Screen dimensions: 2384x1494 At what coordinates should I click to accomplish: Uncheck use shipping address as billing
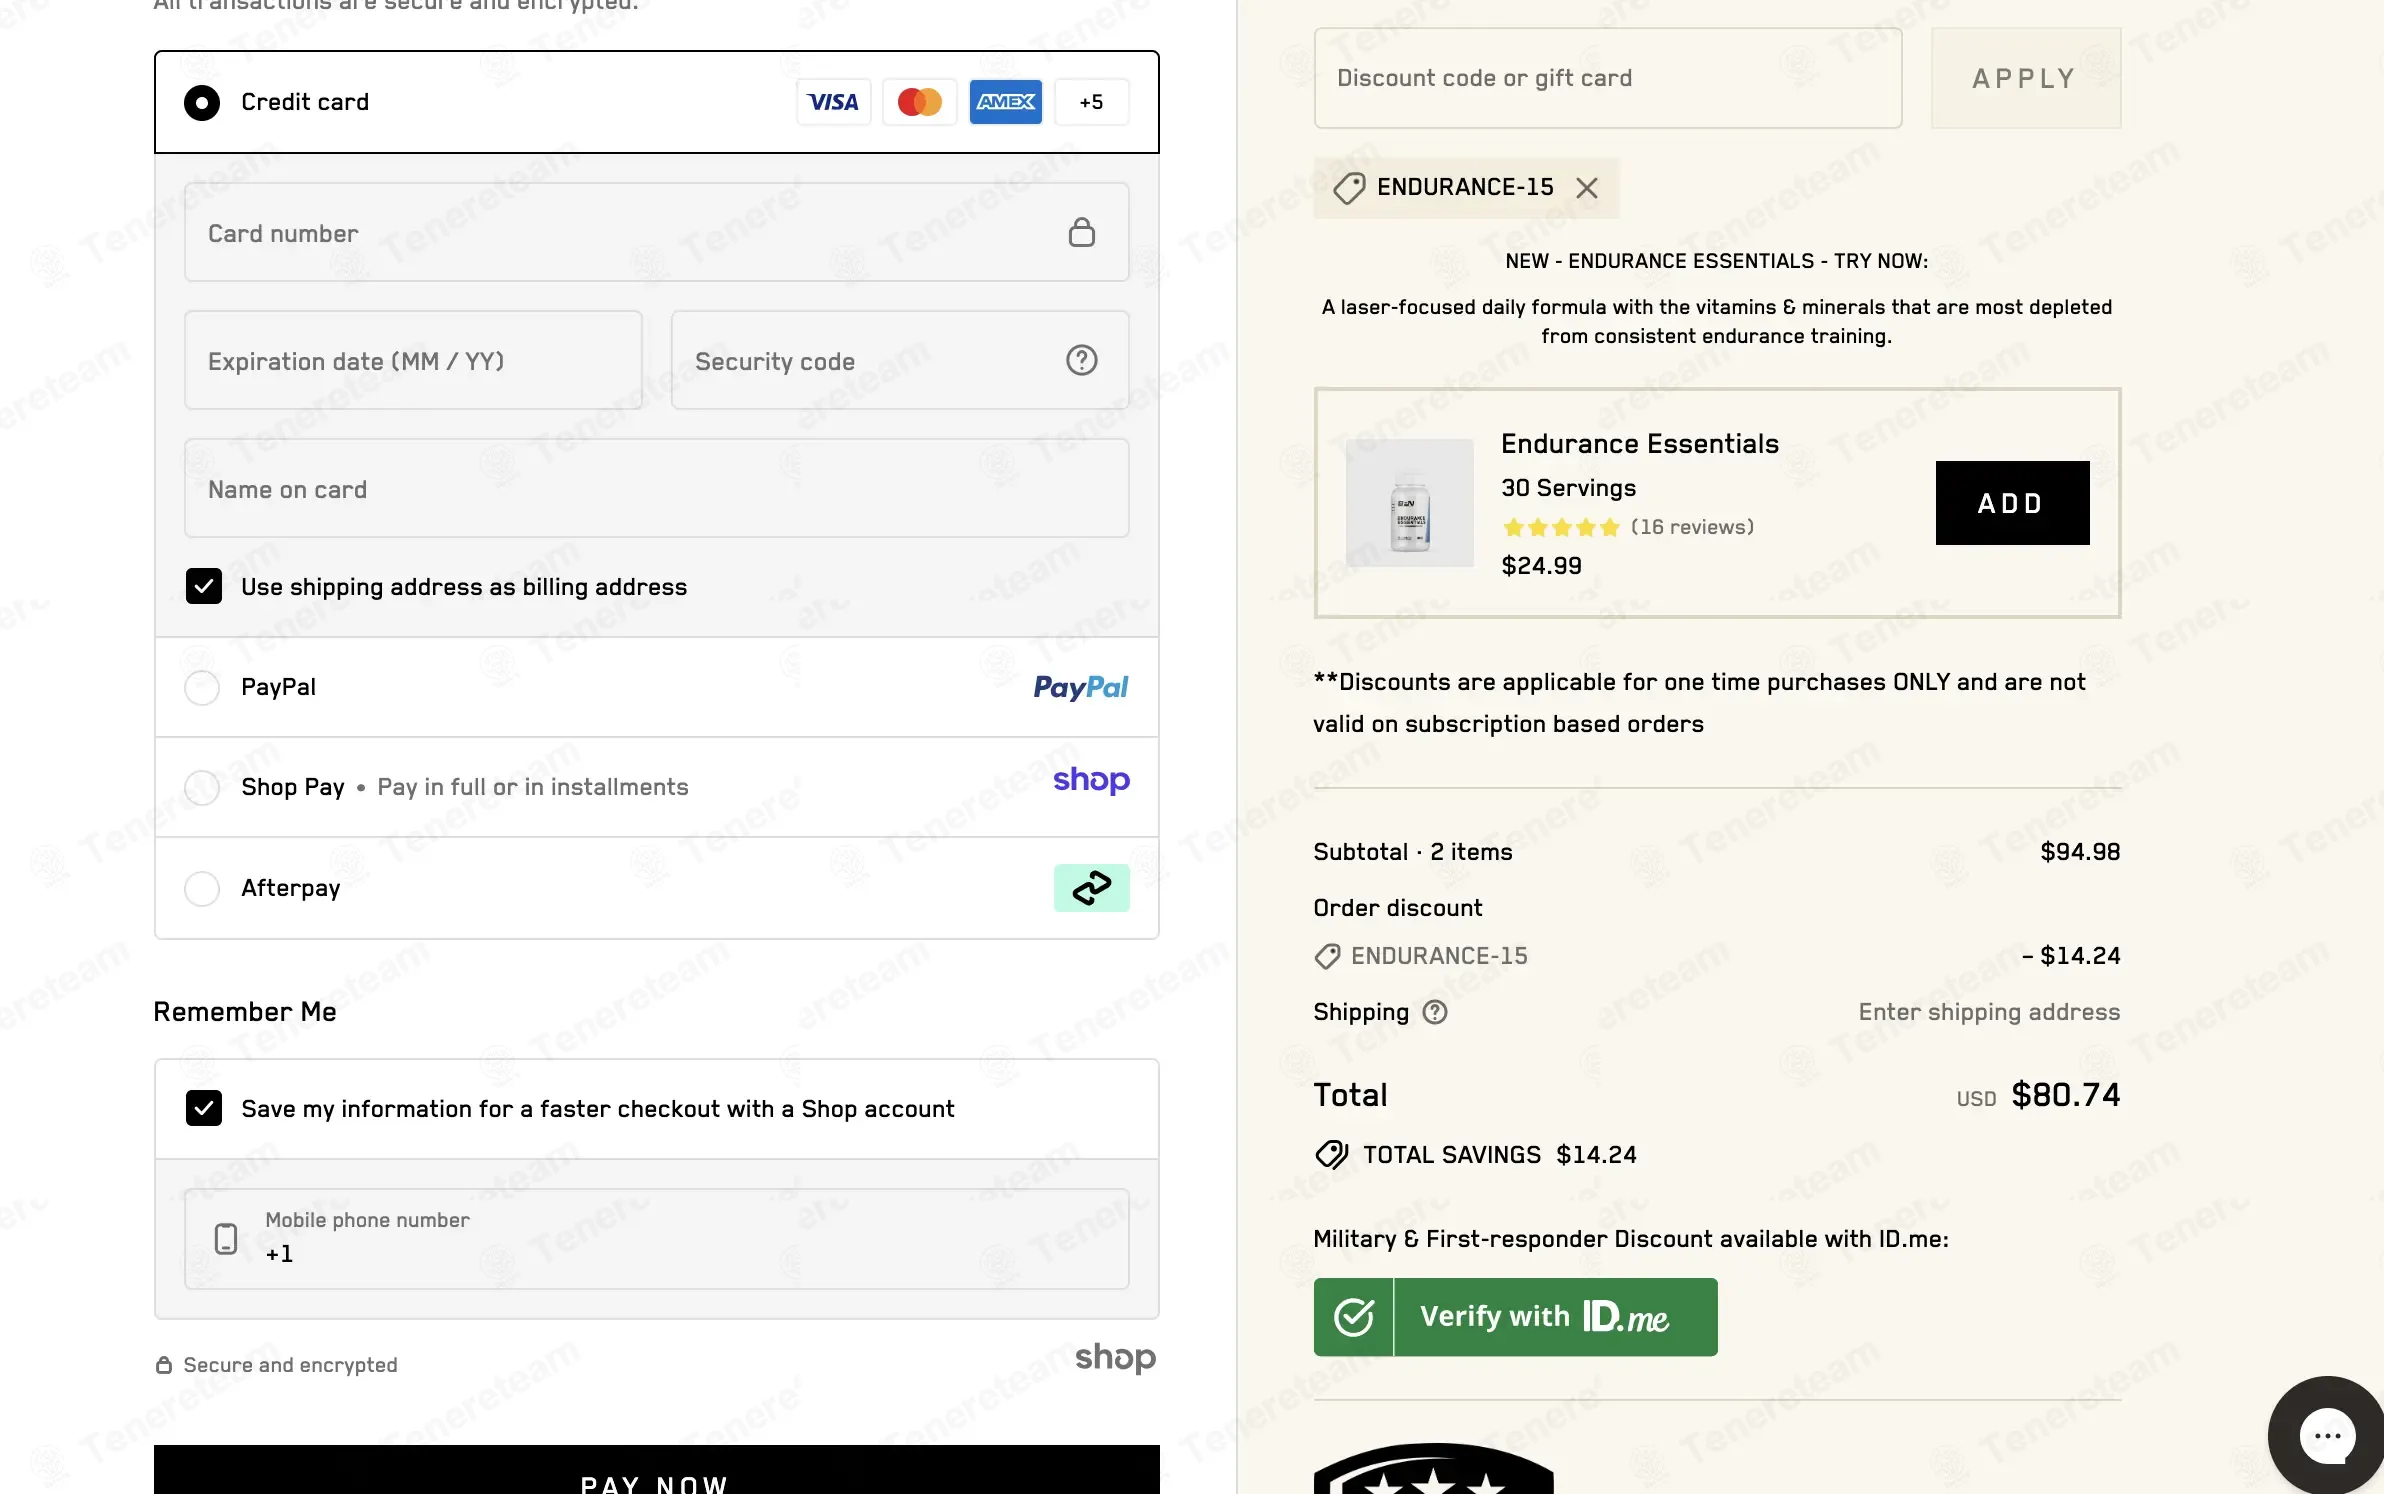tap(204, 587)
